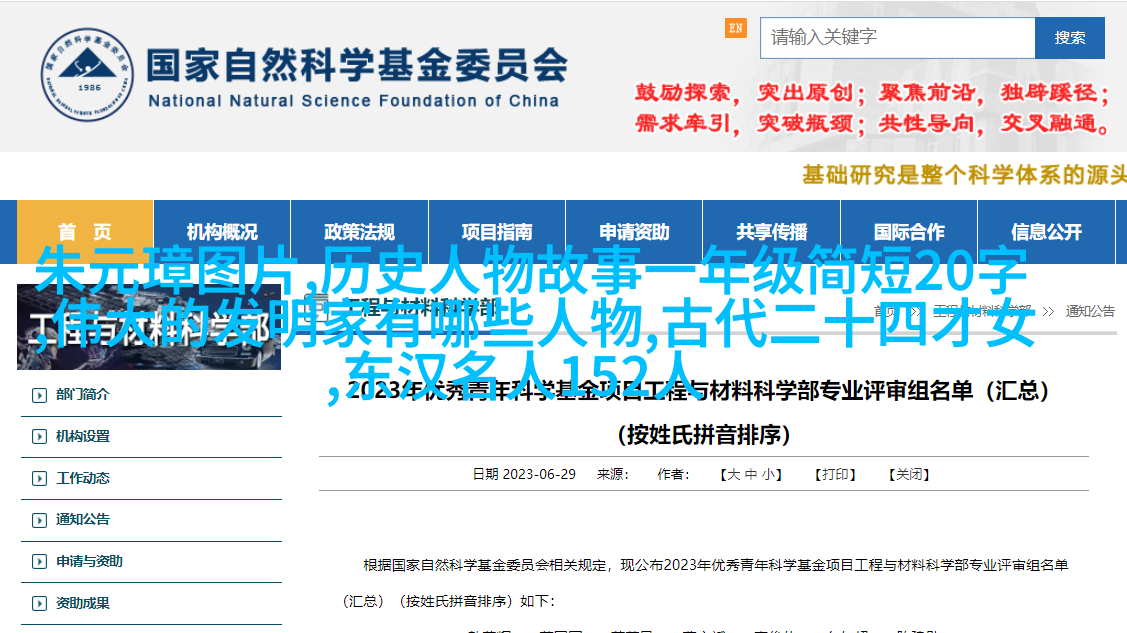This screenshot has width=1127, height=633.
Task: Click the blue 搜索 search button
Action: pos(1070,38)
